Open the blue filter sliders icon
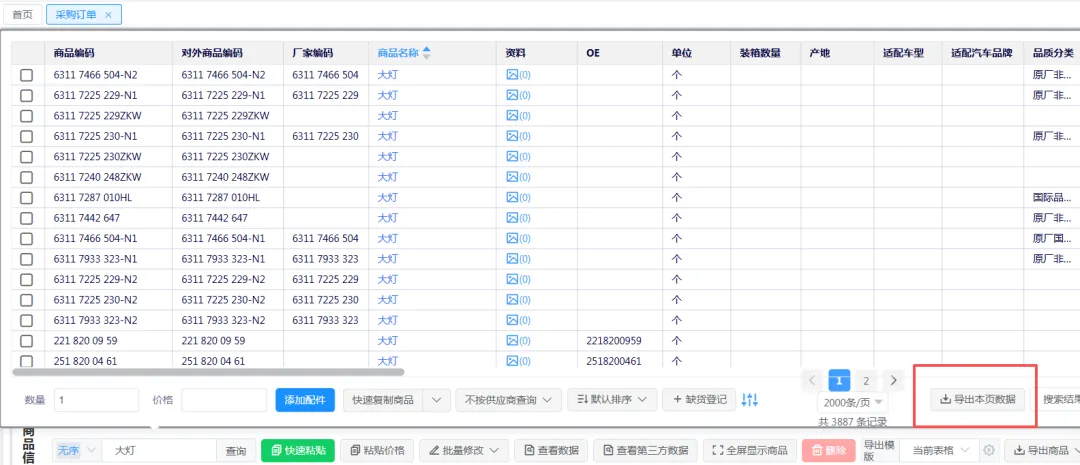The image size is (1080, 465). (x=749, y=400)
